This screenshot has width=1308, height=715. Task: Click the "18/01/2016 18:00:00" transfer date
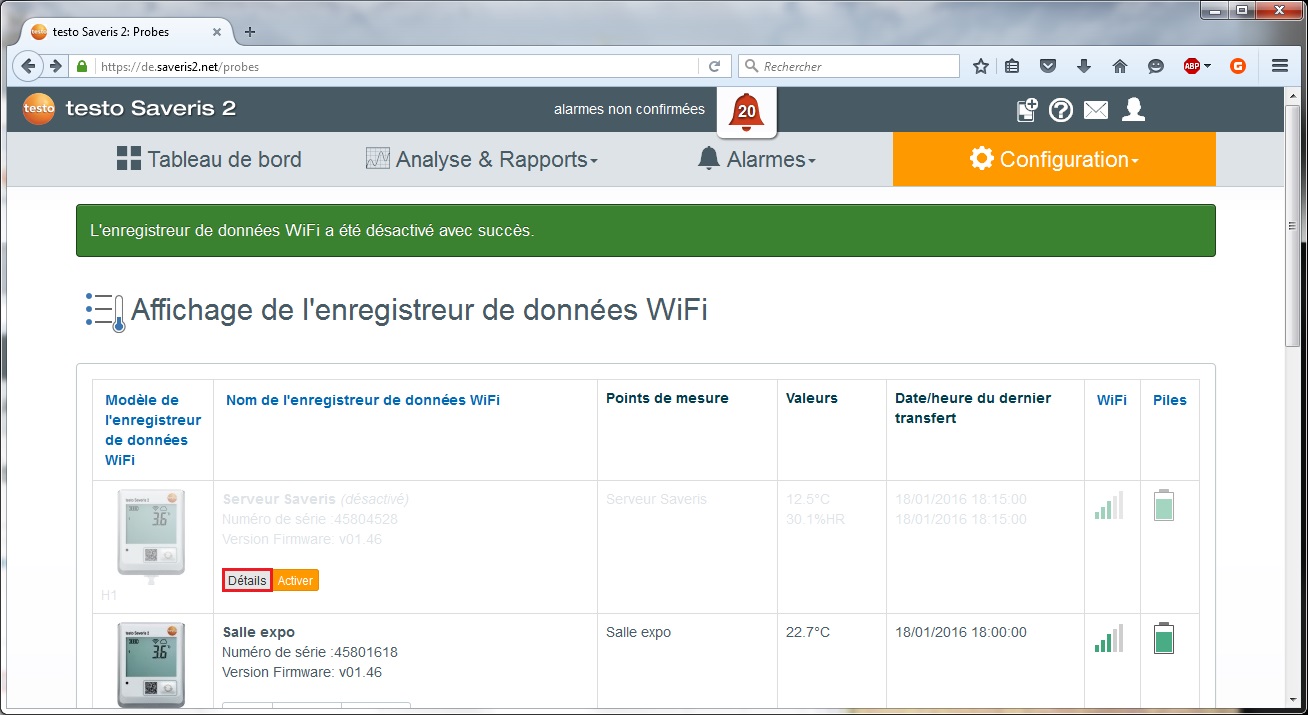(x=961, y=632)
